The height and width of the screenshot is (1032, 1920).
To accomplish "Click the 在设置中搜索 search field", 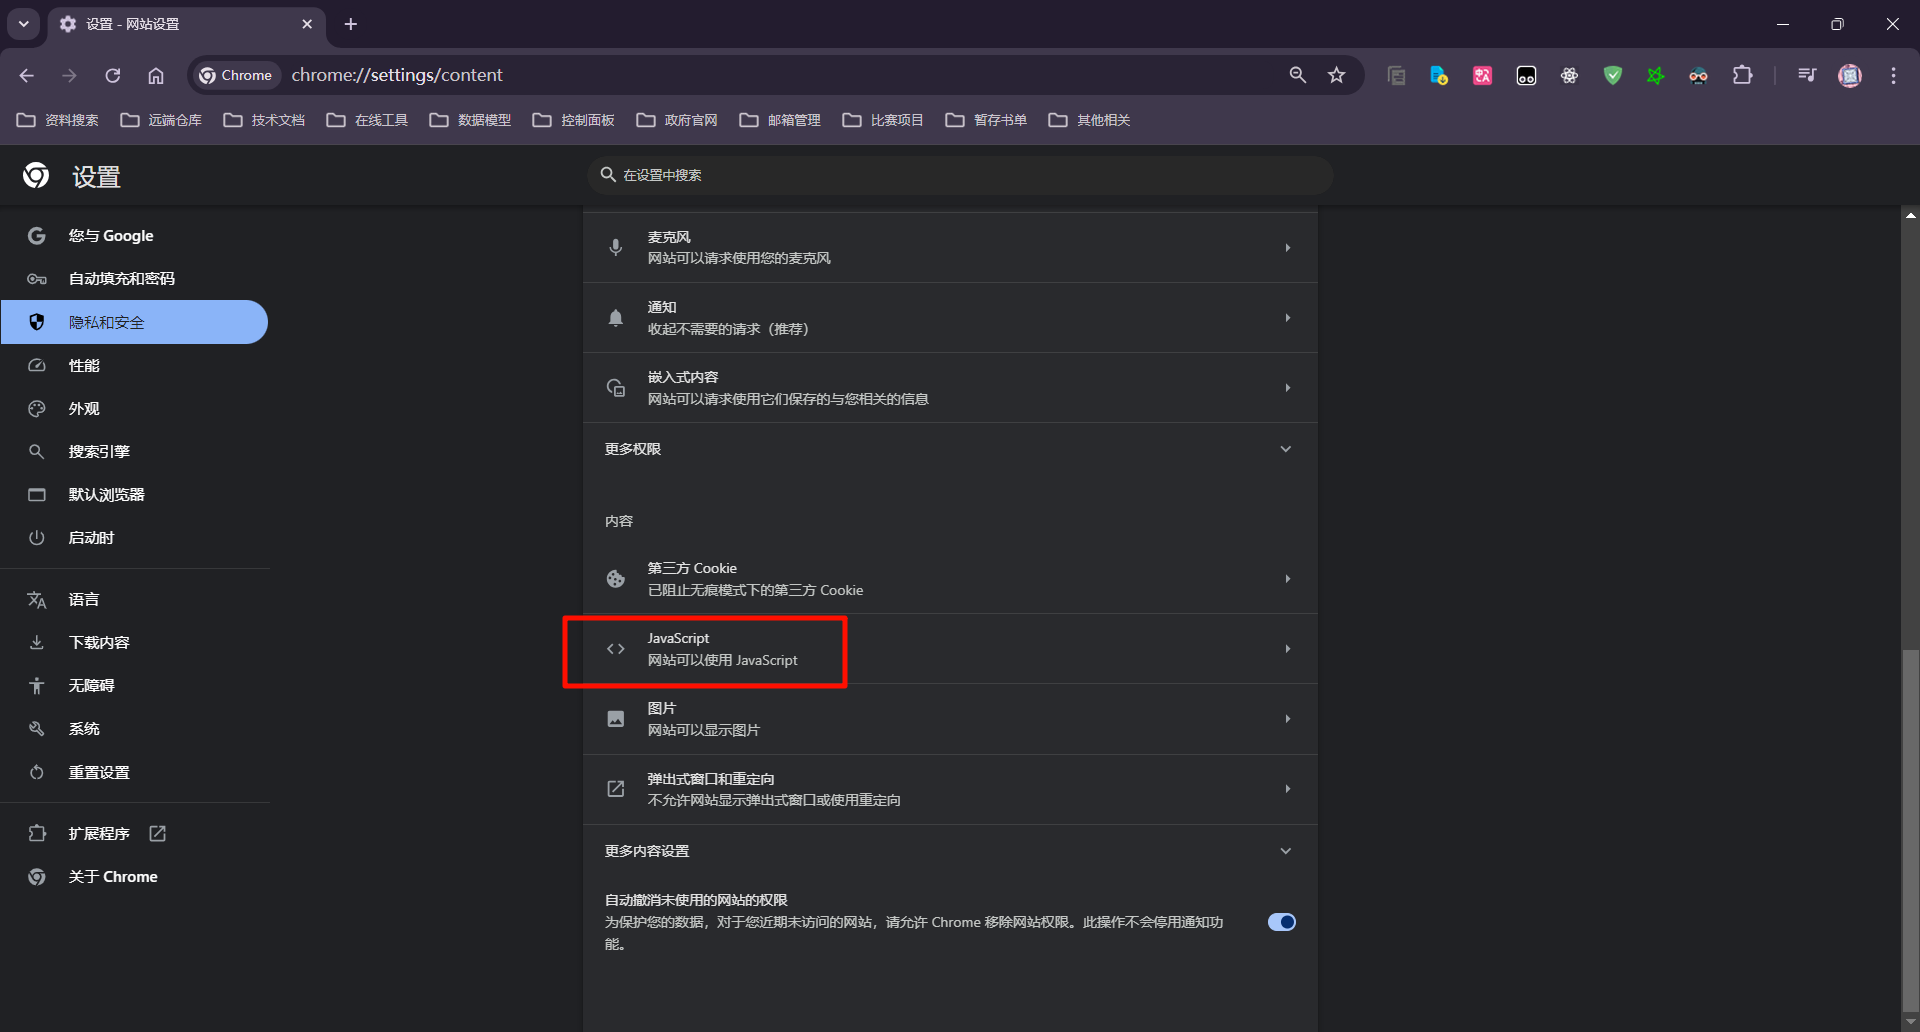I will (x=960, y=175).
